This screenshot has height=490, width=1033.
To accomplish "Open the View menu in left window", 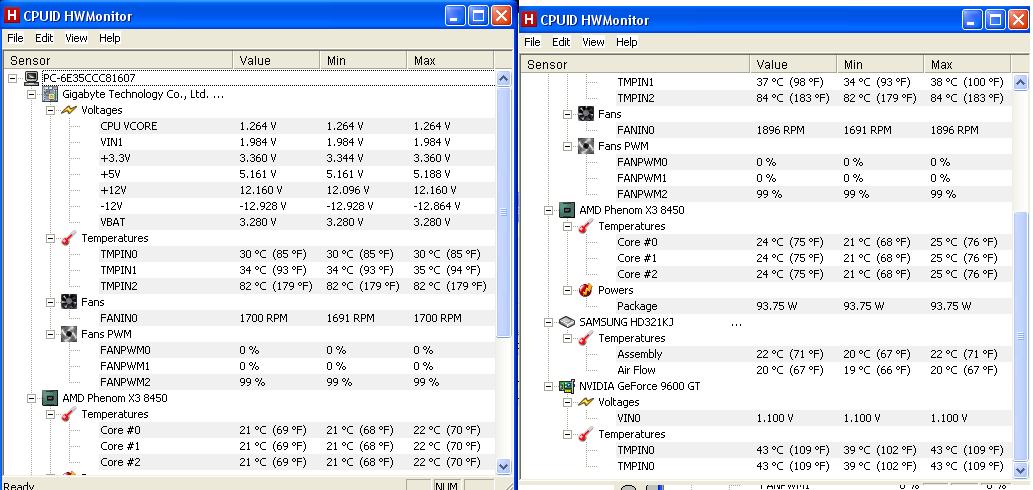I will (76, 38).
